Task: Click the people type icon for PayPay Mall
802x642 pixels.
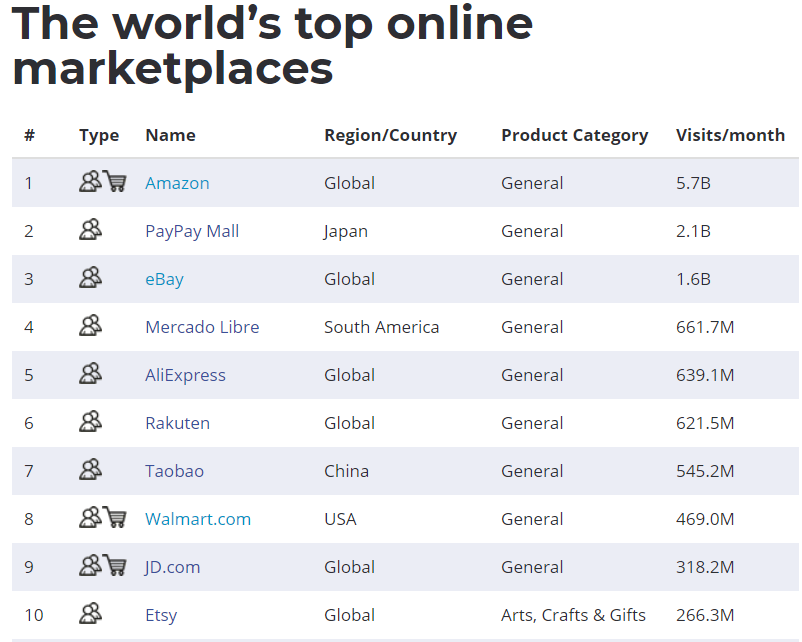Action: (91, 230)
